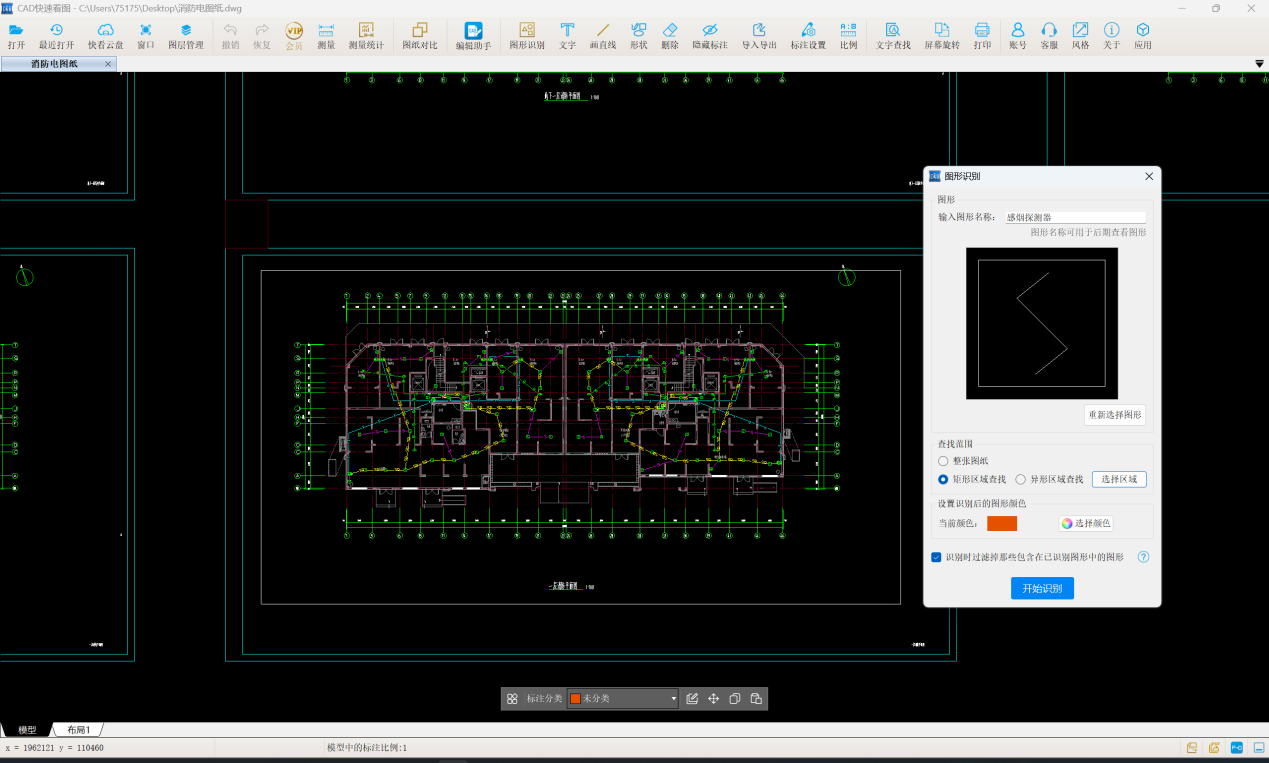This screenshot has width=1269, height=763.
Task: Expand the tab list arrow at far right
Action: (x=1259, y=64)
